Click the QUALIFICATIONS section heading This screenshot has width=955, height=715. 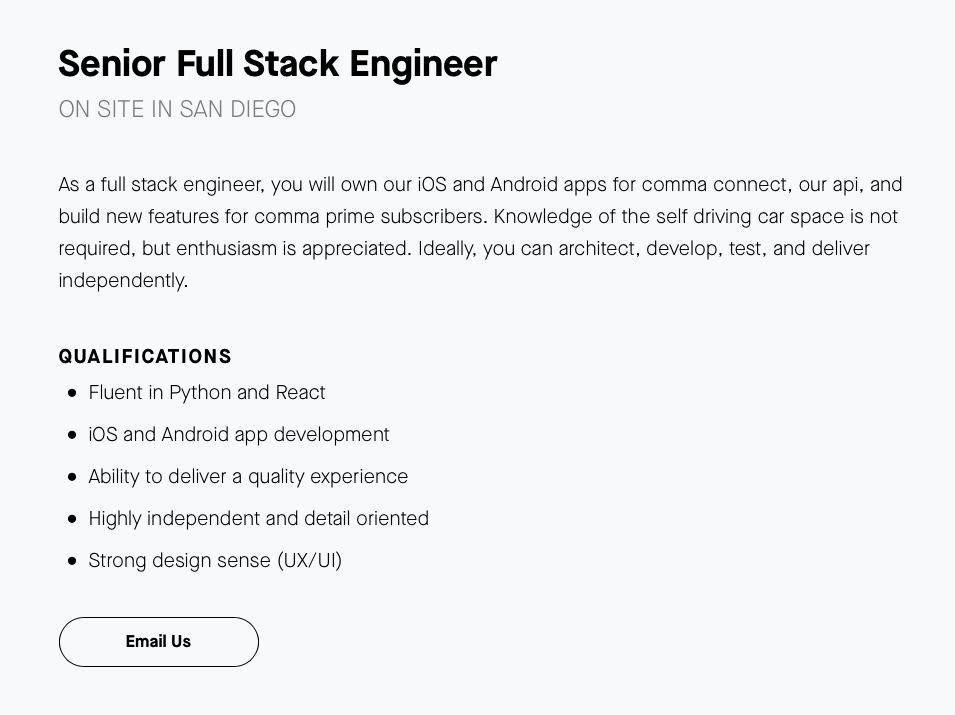(145, 357)
